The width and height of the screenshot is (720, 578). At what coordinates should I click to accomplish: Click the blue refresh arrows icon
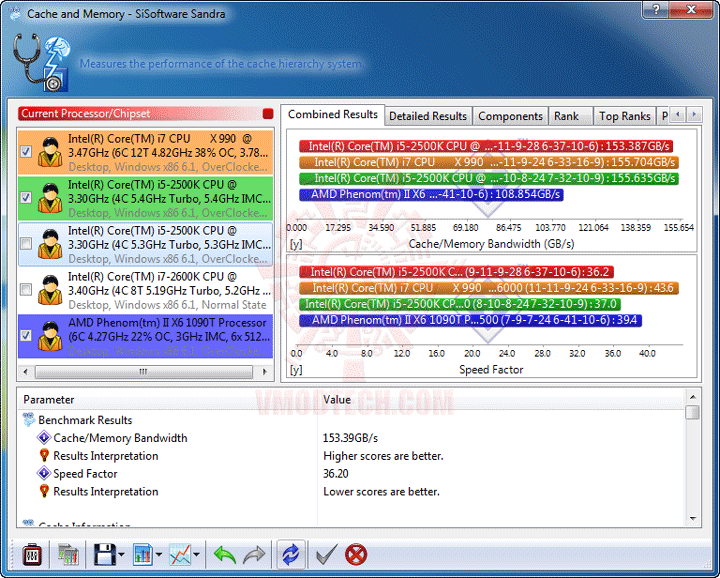291,555
